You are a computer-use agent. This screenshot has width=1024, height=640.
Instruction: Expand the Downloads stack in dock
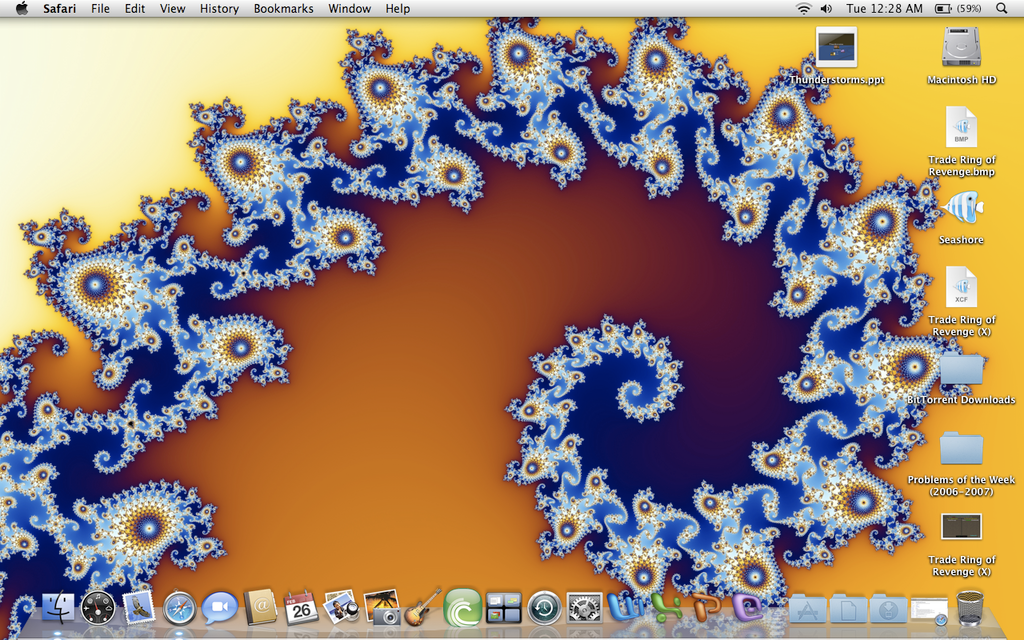click(888, 607)
